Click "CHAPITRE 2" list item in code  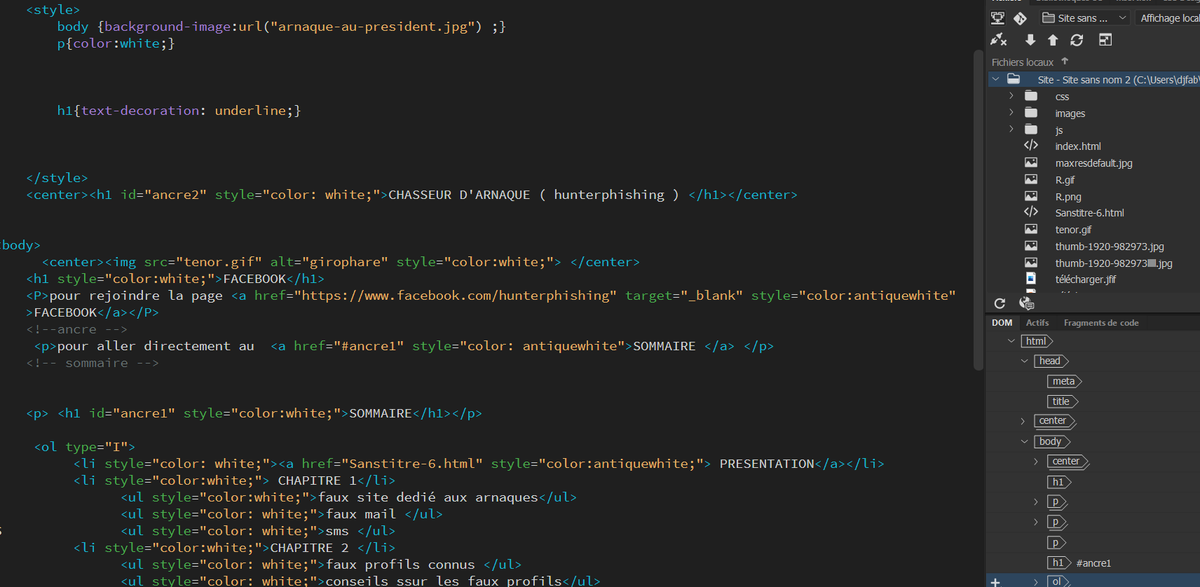(x=309, y=547)
